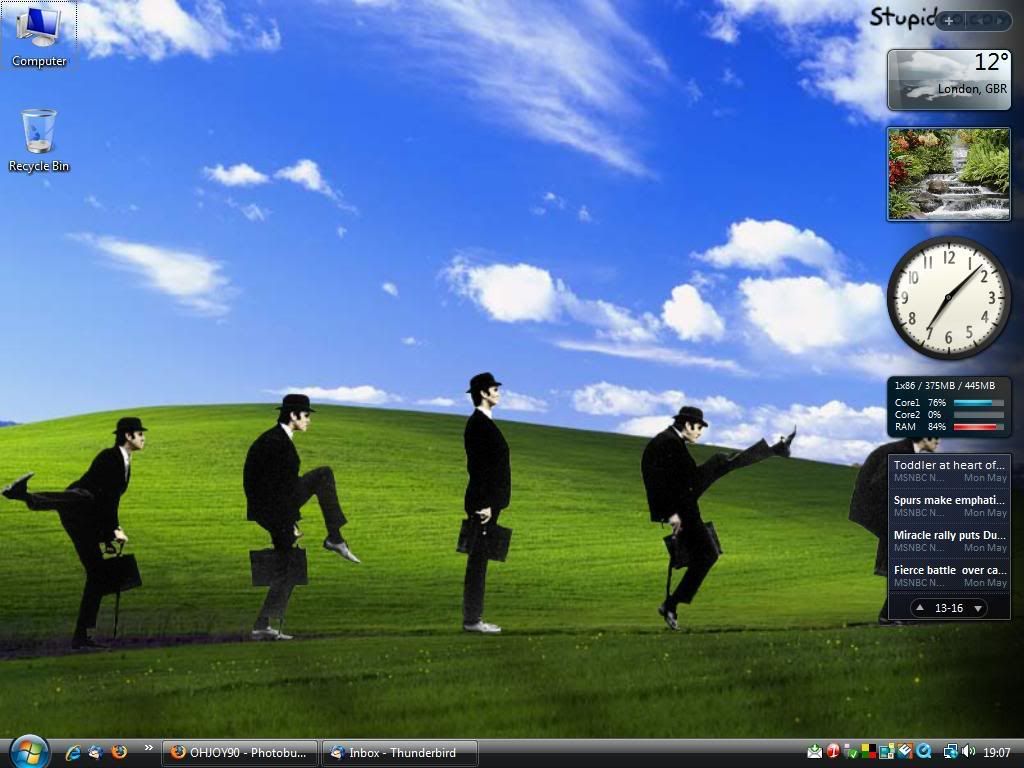1024x768 pixels.
Task: Launch Thunderbird from the Quick Launch bar
Action: point(96,752)
